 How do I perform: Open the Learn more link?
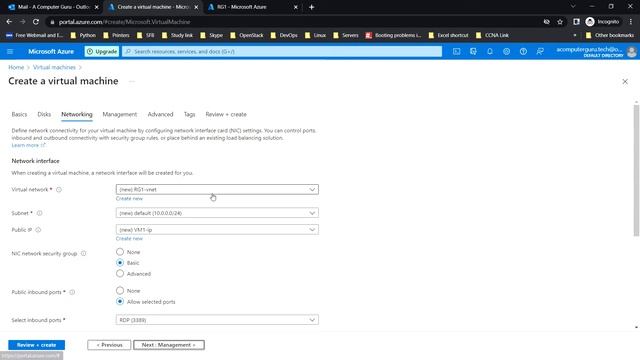click(28, 145)
